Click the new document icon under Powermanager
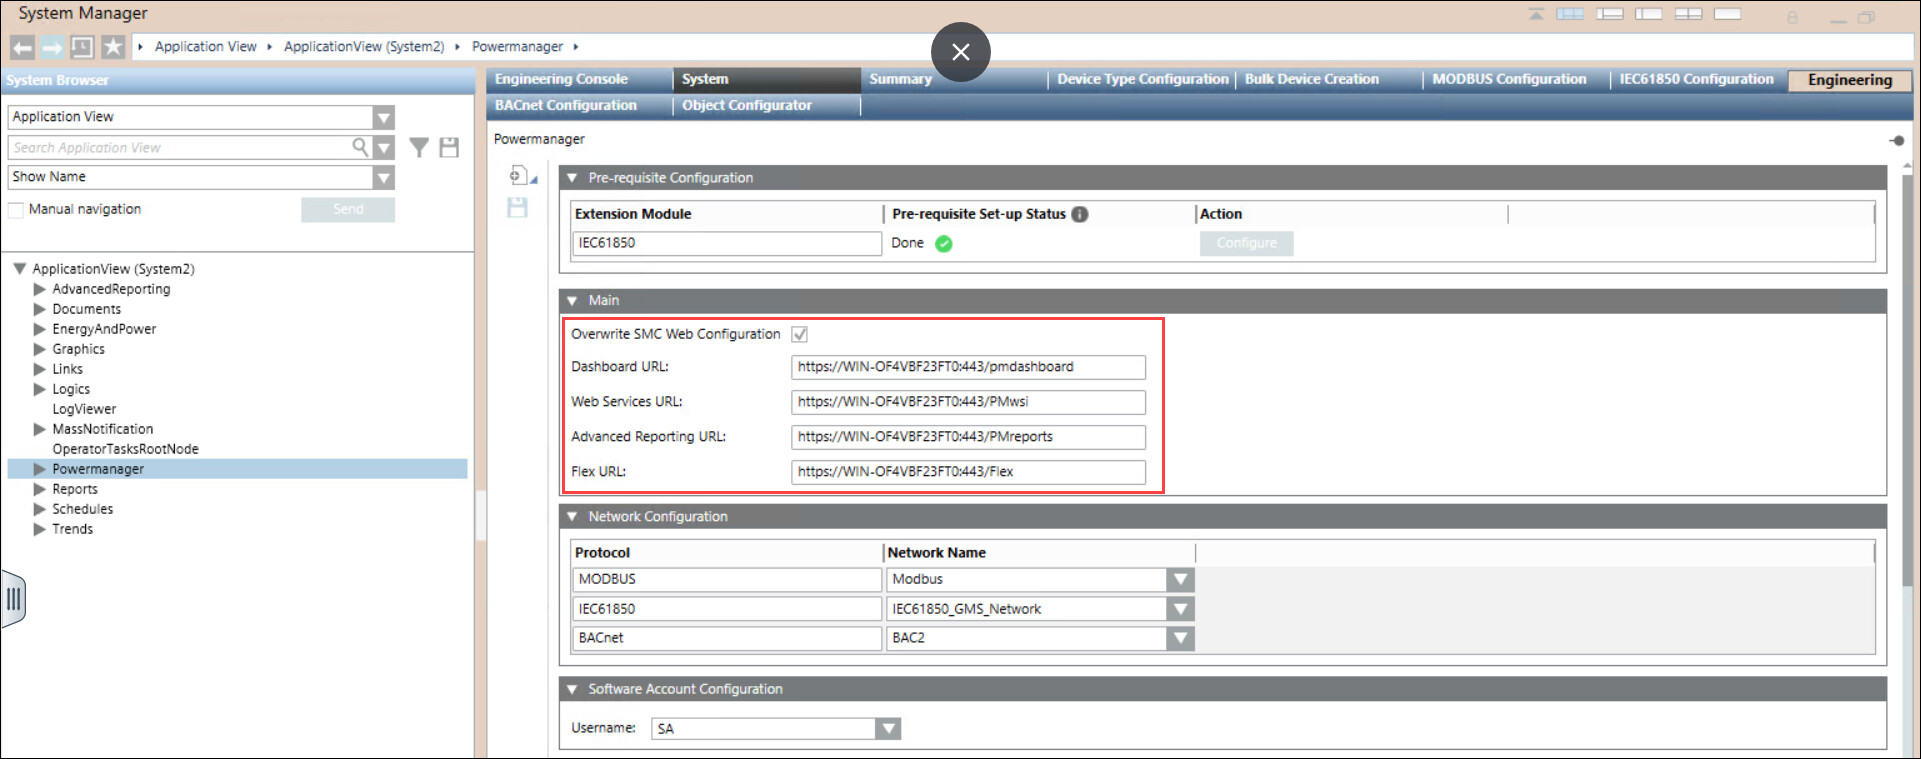The width and height of the screenshot is (1921, 759). [x=517, y=176]
